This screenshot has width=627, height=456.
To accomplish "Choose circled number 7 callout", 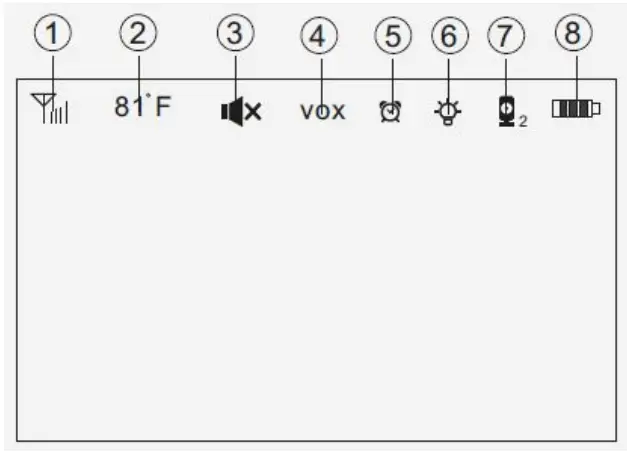I will click(506, 36).
